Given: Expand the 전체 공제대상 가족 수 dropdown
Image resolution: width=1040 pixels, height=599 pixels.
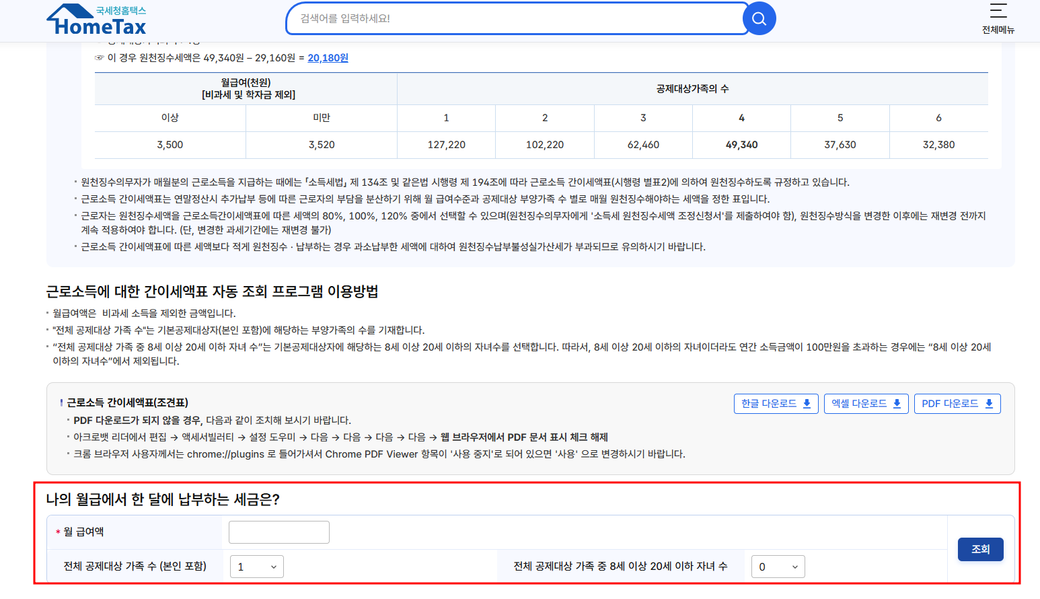Looking at the screenshot, I should pyautogui.click(x=256, y=567).
